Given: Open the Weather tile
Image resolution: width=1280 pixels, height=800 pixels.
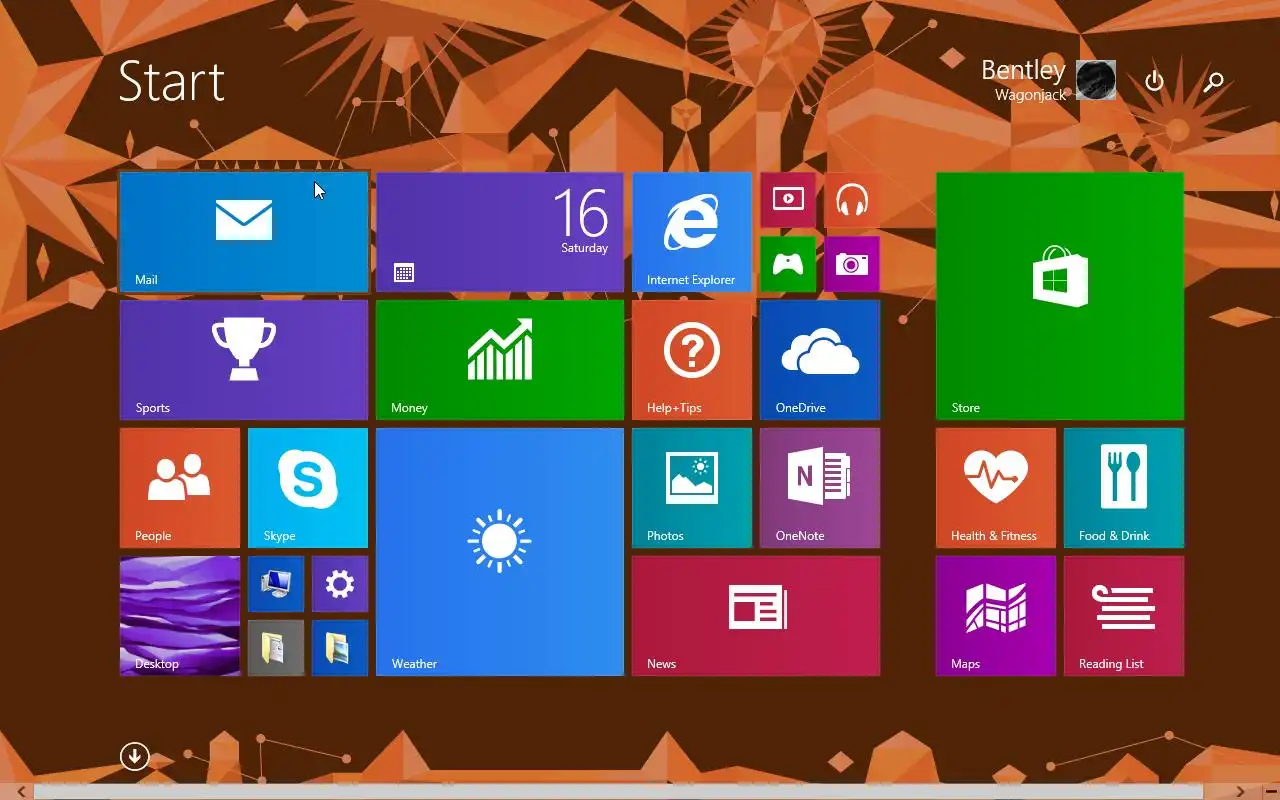Looking at the screenshot, I should coord(500,552).
